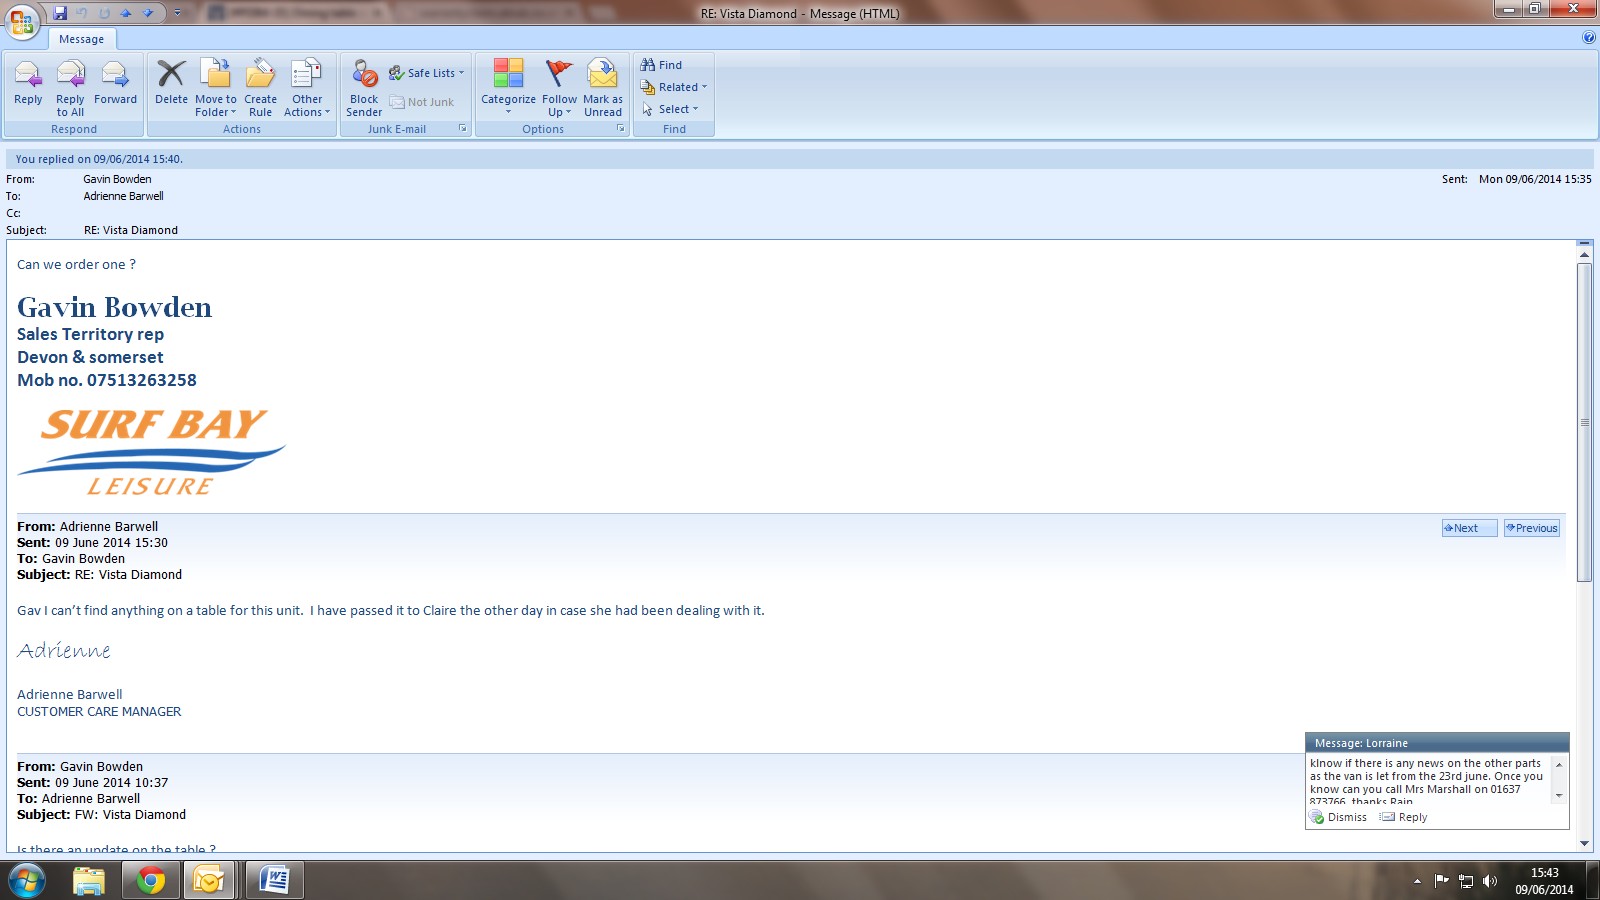Viewport: 1600px width, 900px height.
Task: Click the Find binoculars button
Action: [x=662, y=65]
